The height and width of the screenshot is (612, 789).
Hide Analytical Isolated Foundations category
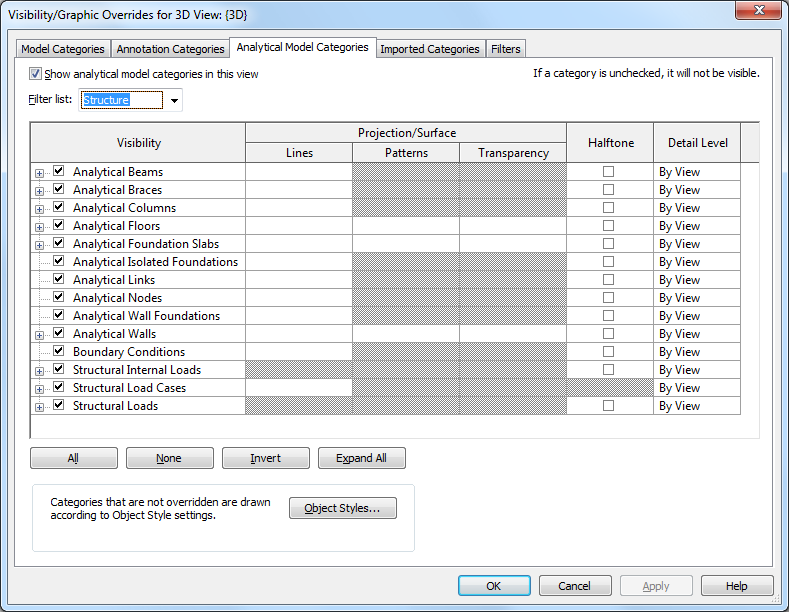(58, 261)
